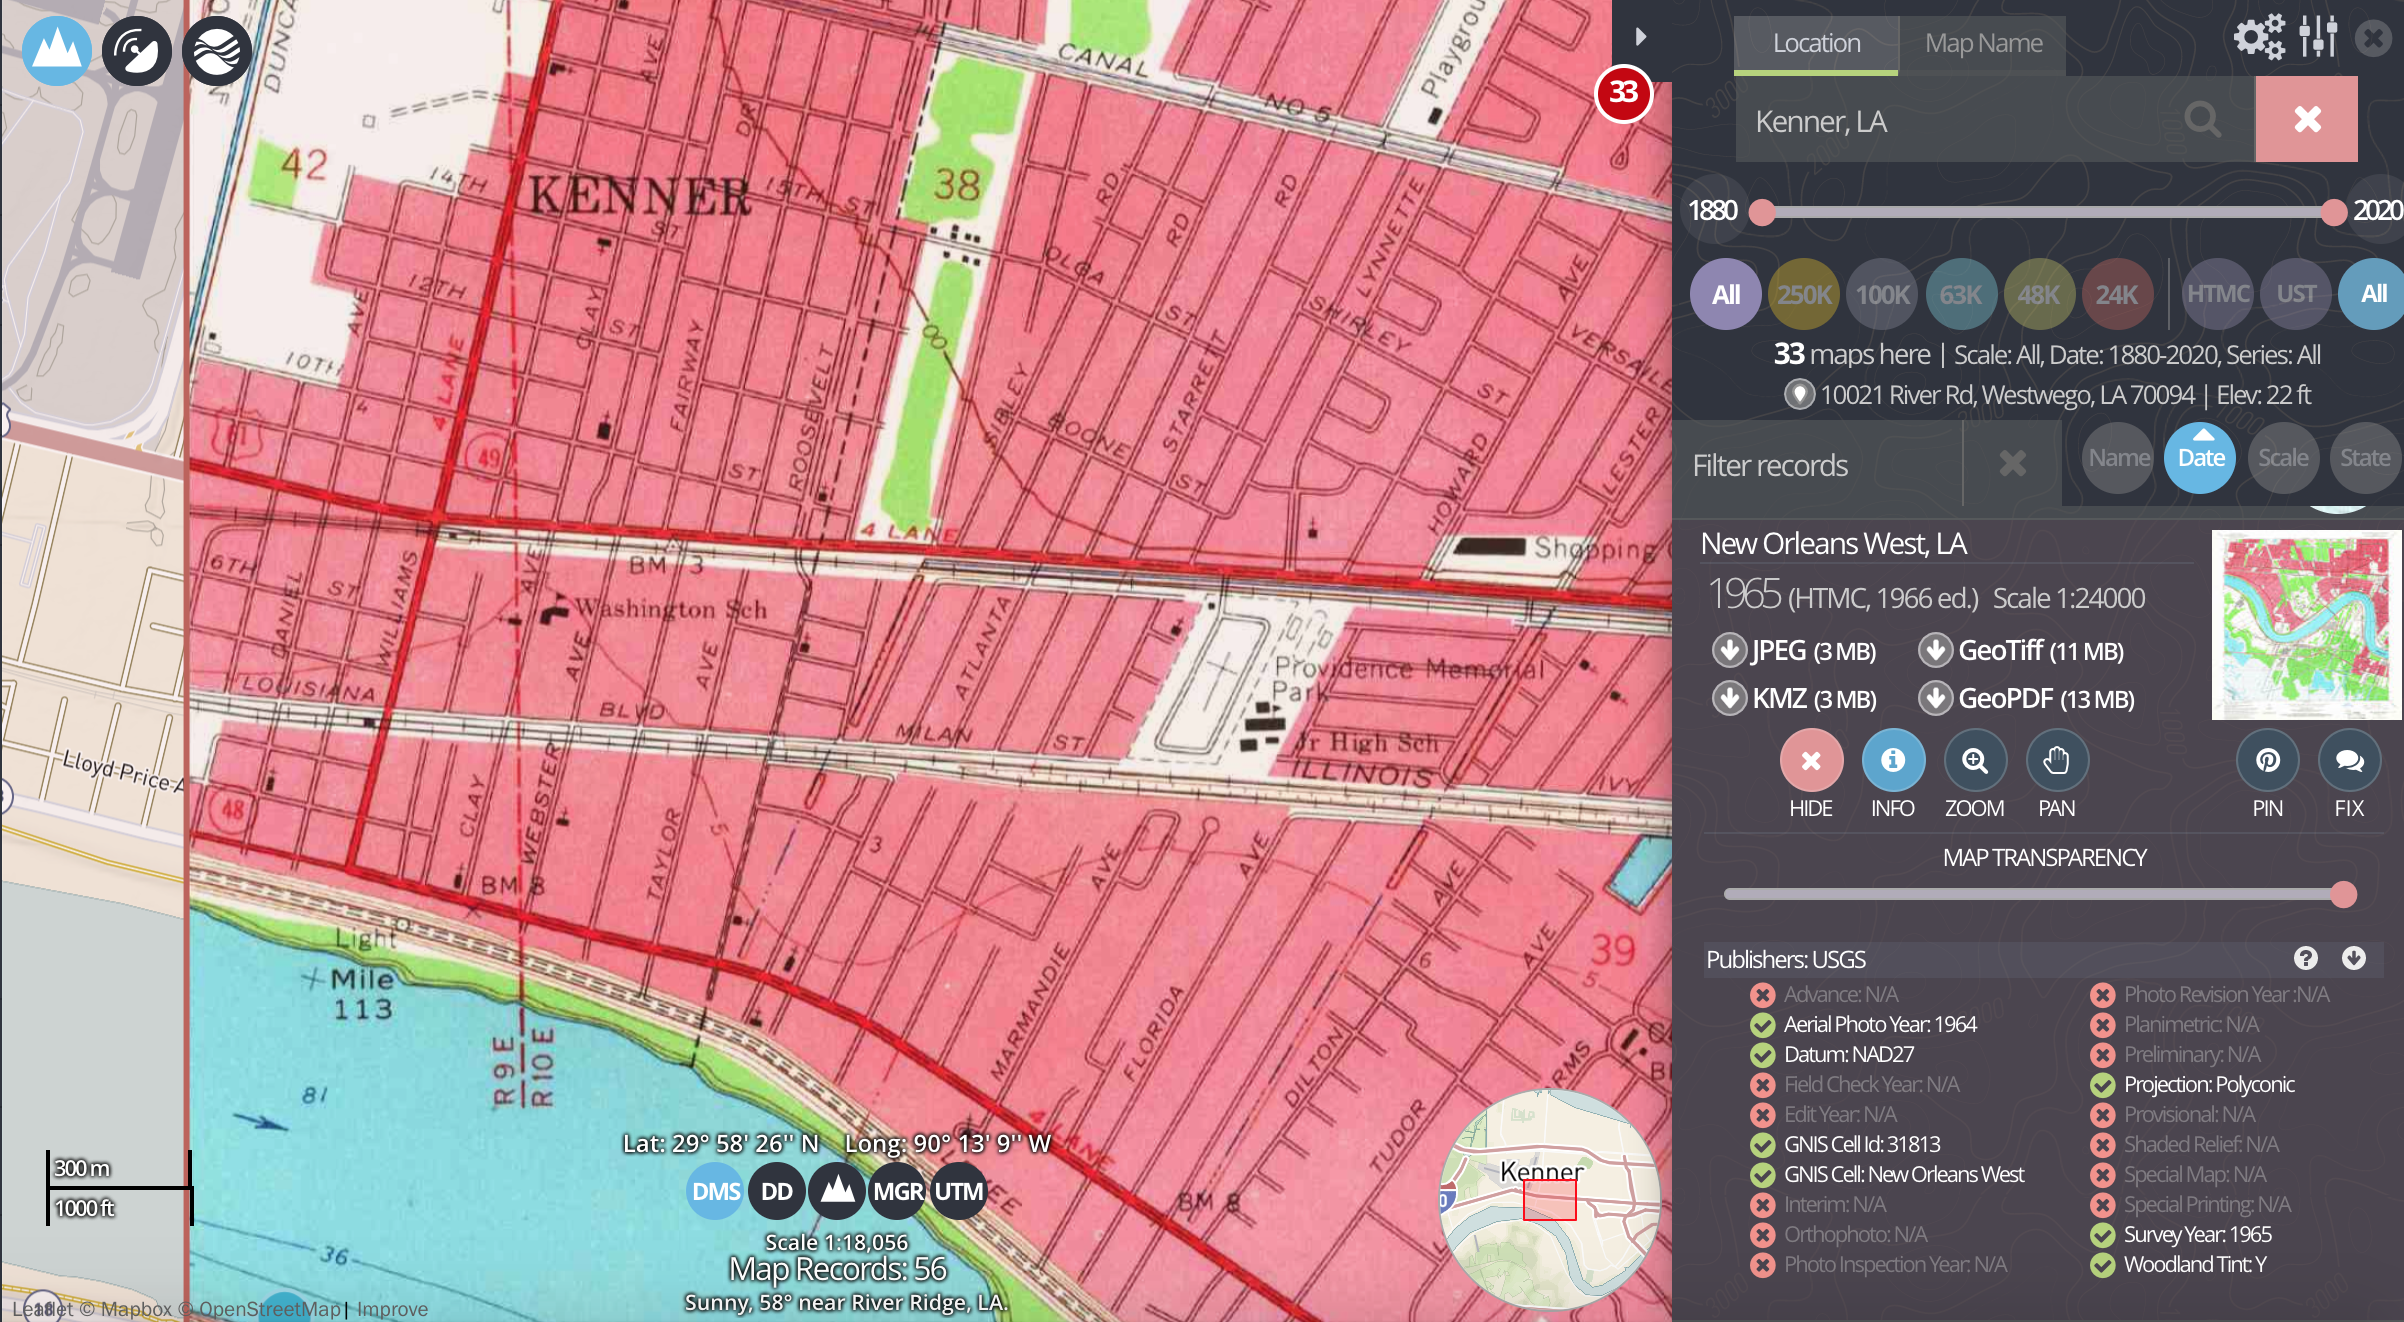Viewport: 2404px width, 1322px height.
Task: Click the ZOOM to map icon
Action: tap(1974, 762)
